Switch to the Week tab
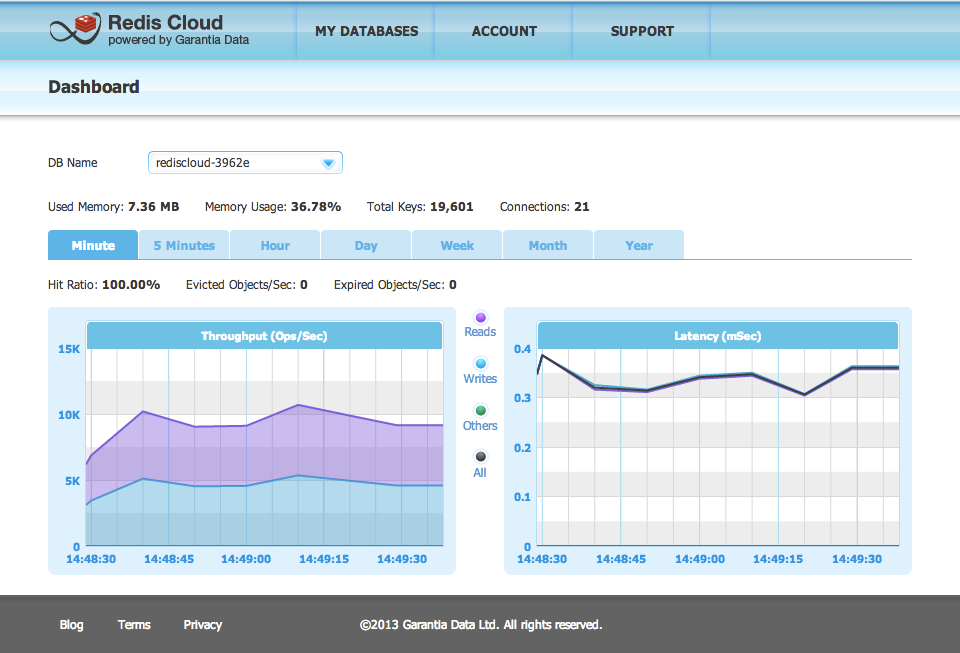Image resolution: width=960 pixels, height=653 pixels. point(457,245)
